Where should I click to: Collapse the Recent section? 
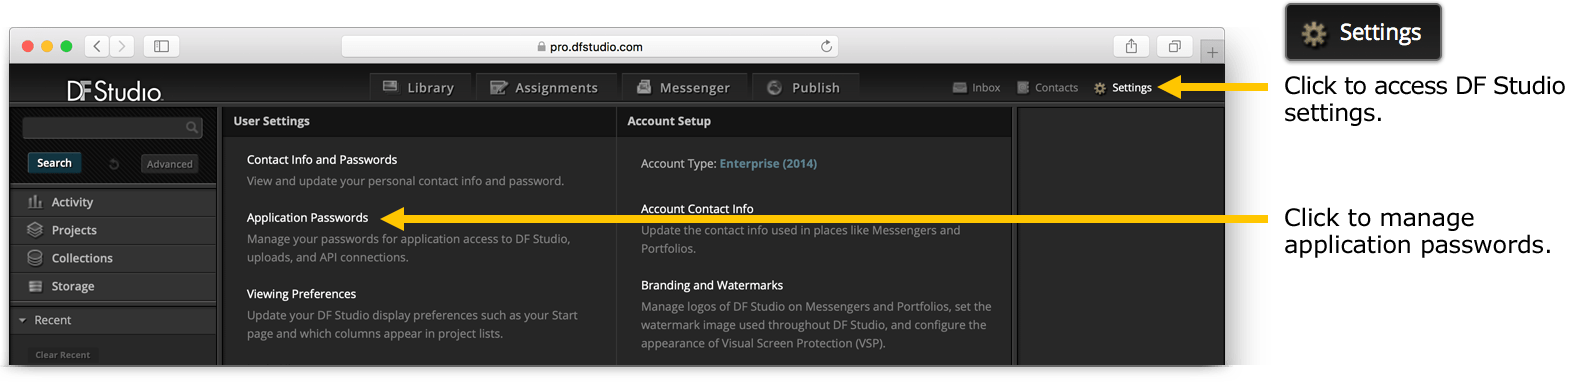(22, 321)
